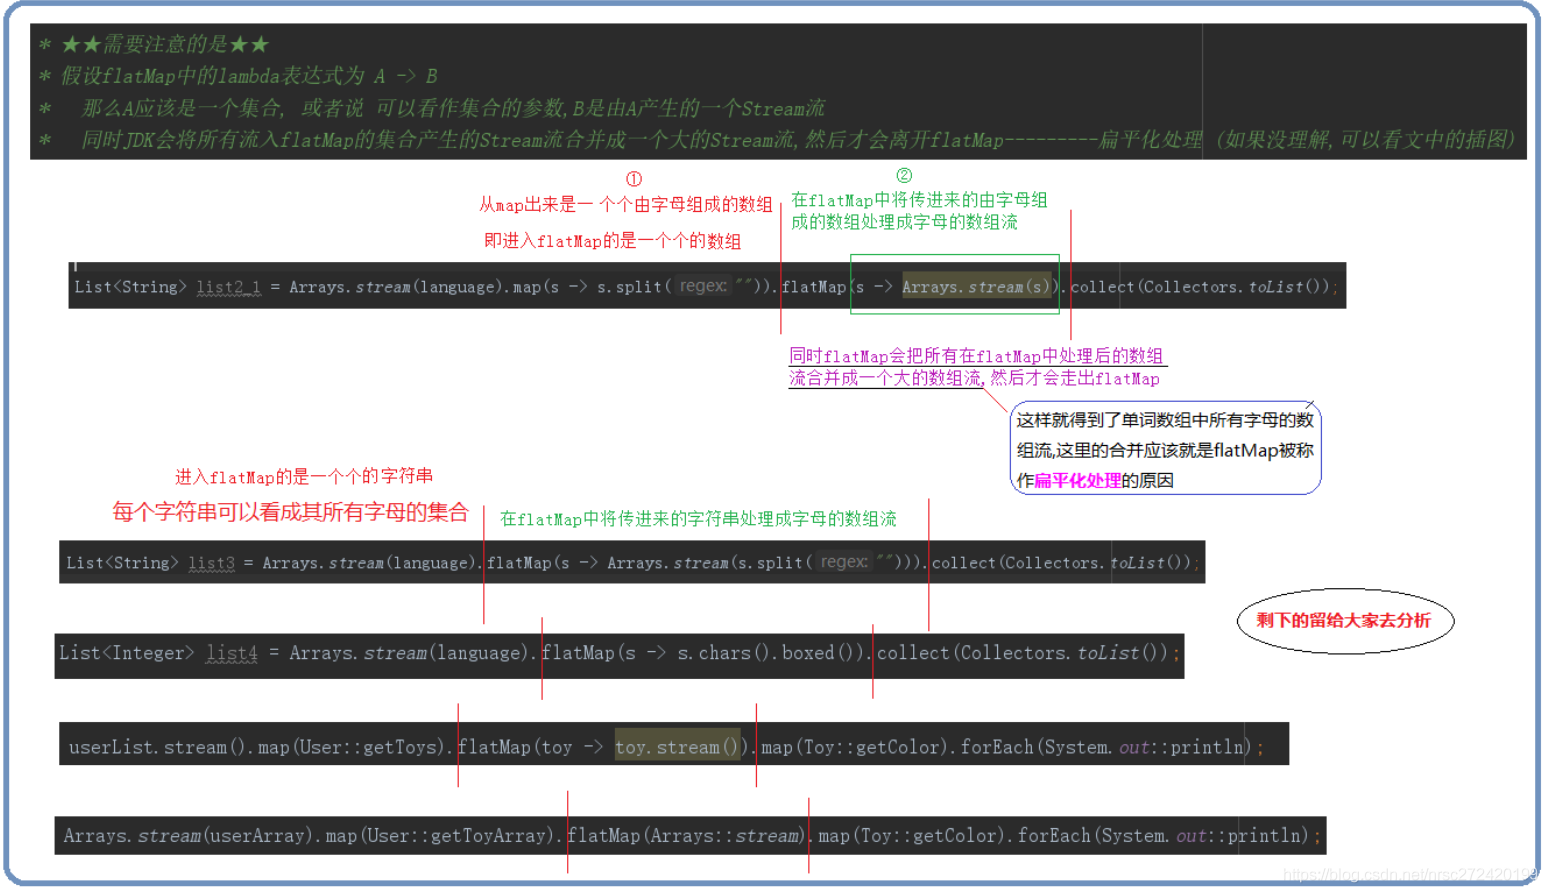The image size is (1548, 893).
Task: Click Collectors.toList() in the list2_1 line
Action: (x=1234, y=287)
